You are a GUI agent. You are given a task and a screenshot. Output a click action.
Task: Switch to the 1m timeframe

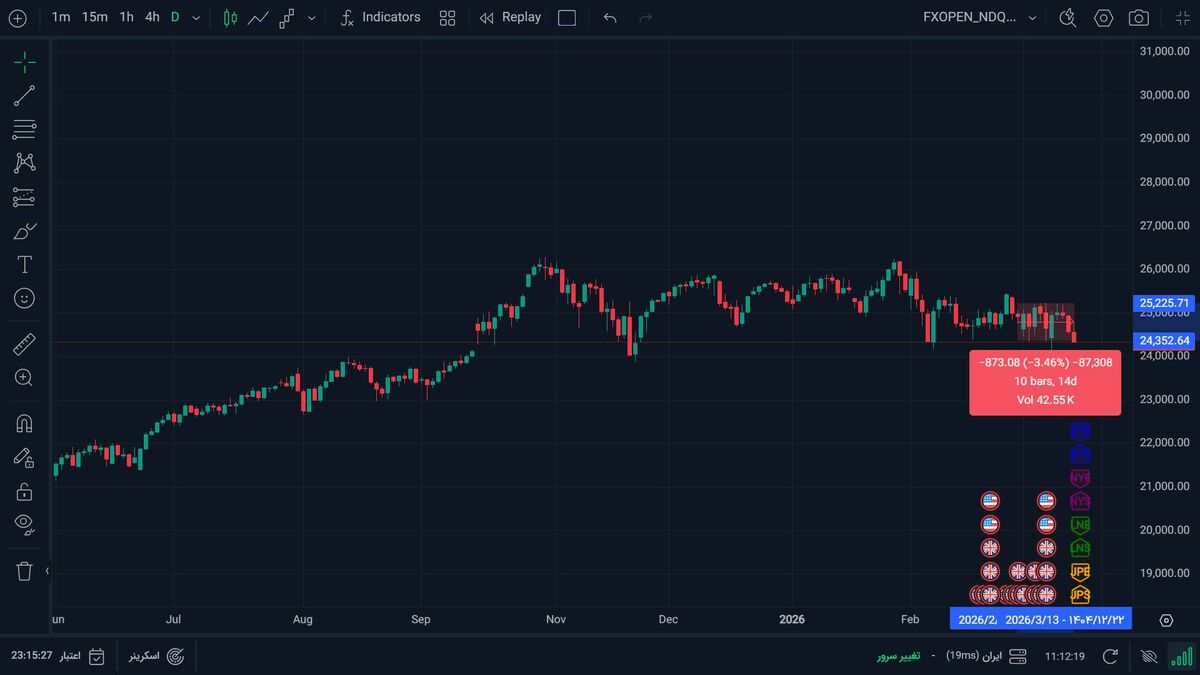(x=61, y=17)
